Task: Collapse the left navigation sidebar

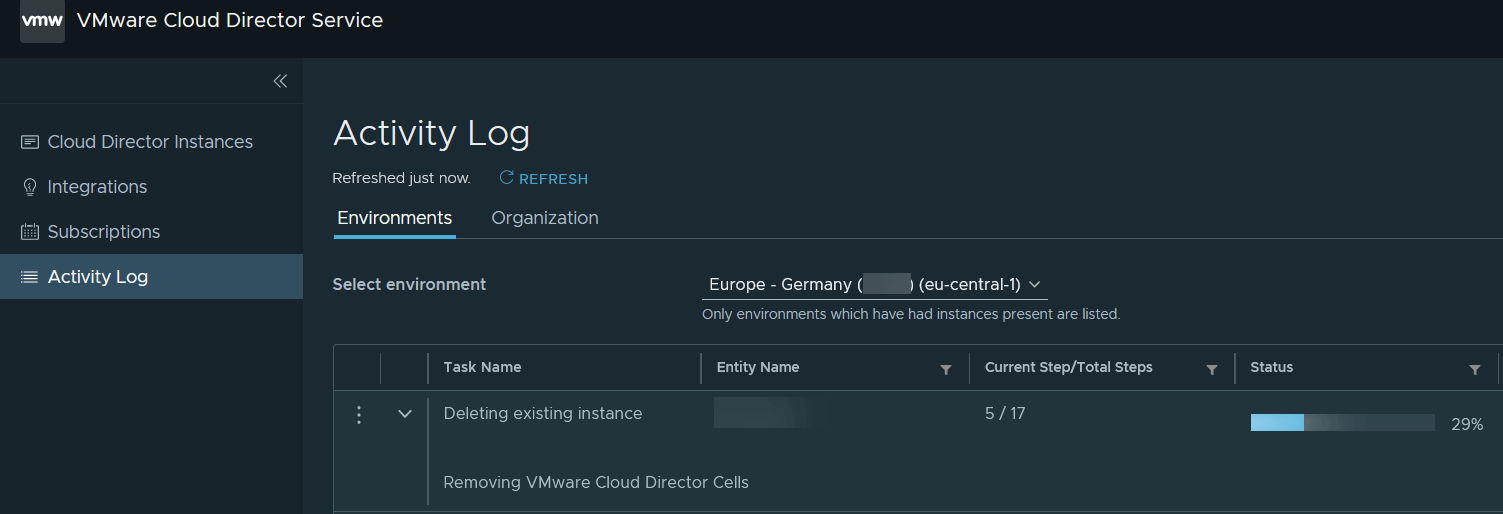Action: [x=280, y=81]
